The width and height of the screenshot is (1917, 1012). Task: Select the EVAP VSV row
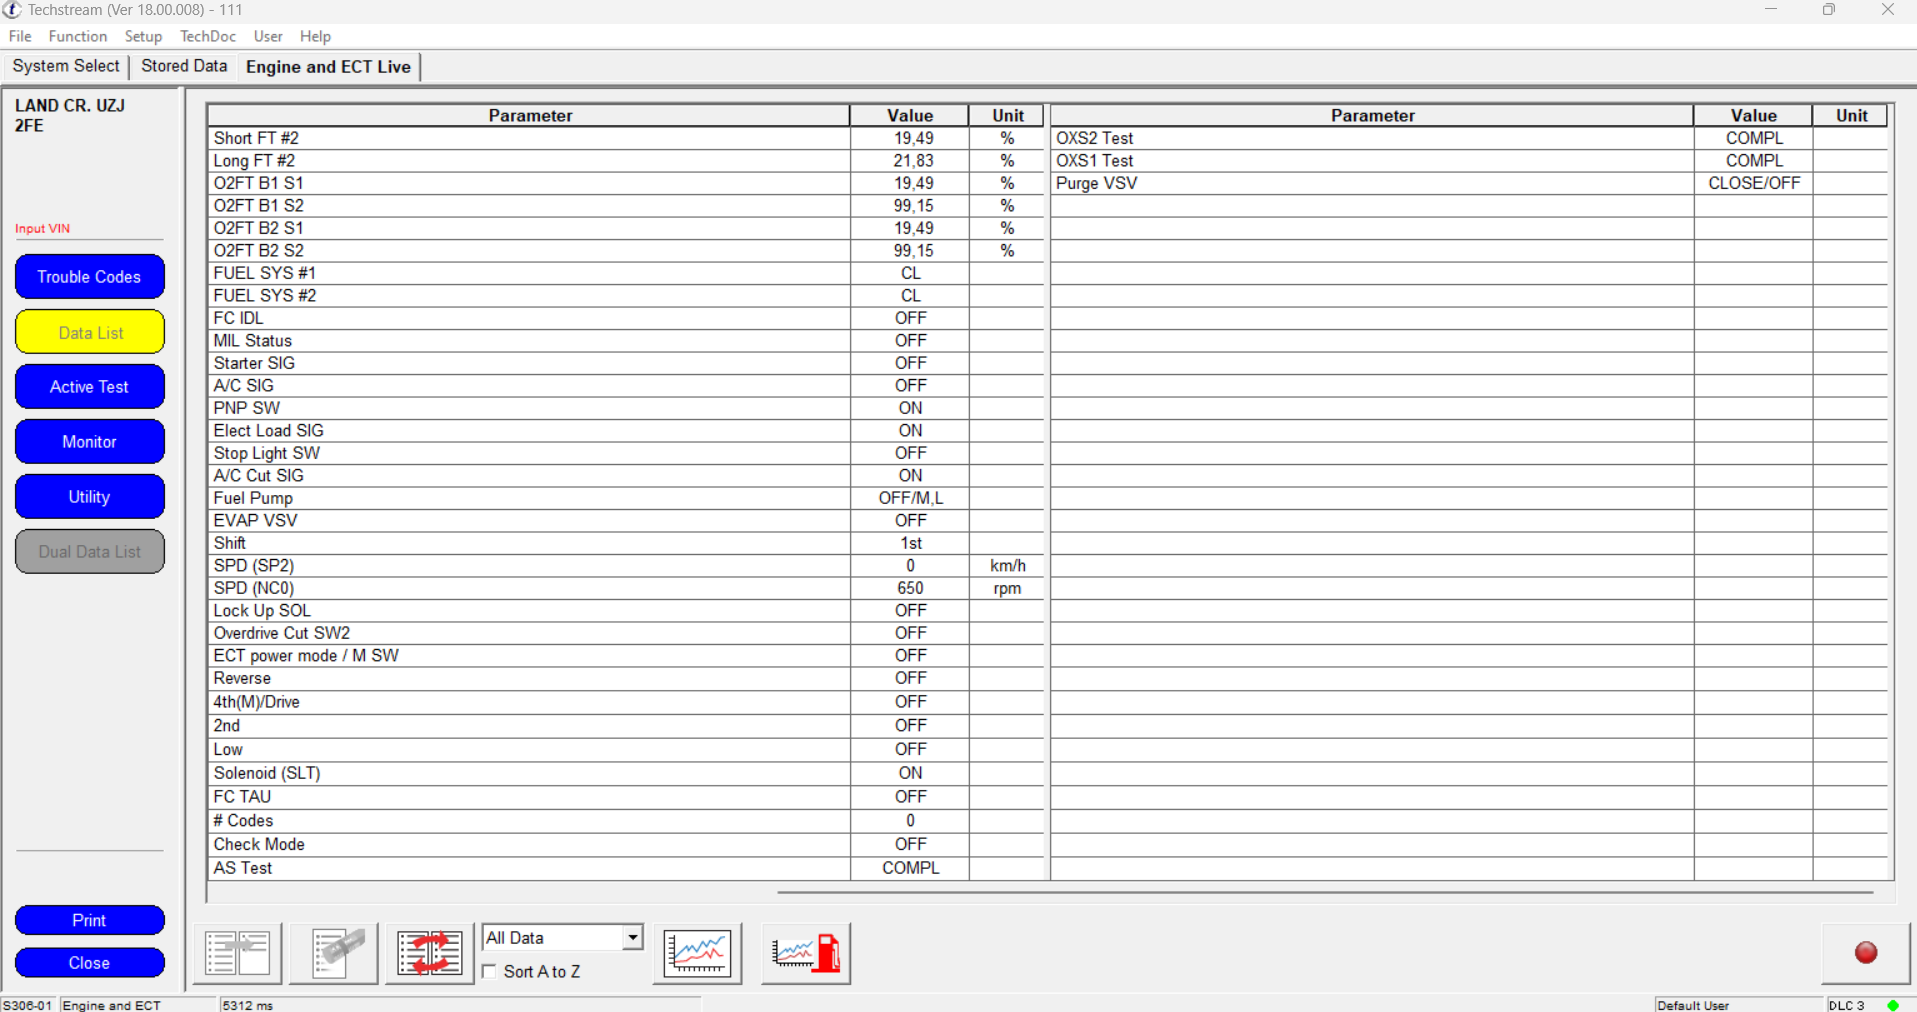click(x=625, y=520)
